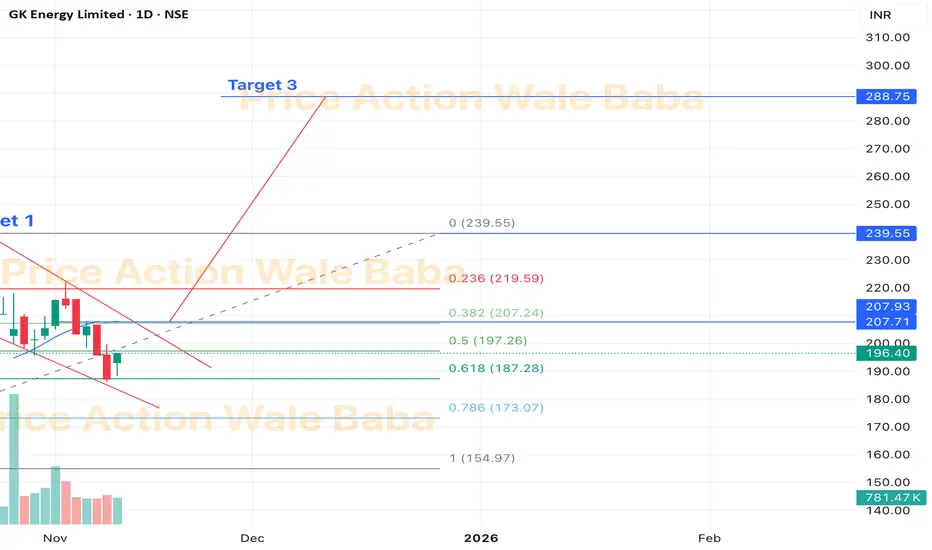
Task: Click the 196.40 green current price tag
Action: coord(884,353)
